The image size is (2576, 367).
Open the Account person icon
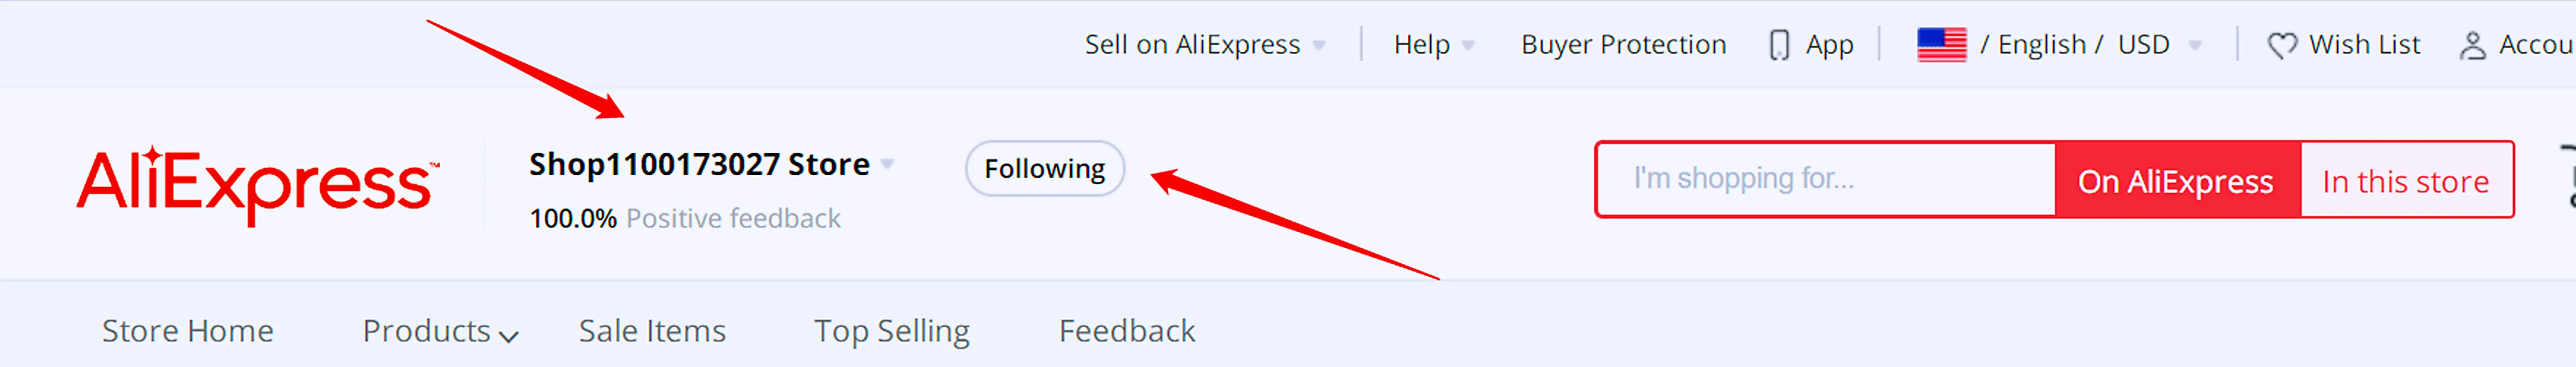click(x=2472, y=46)
